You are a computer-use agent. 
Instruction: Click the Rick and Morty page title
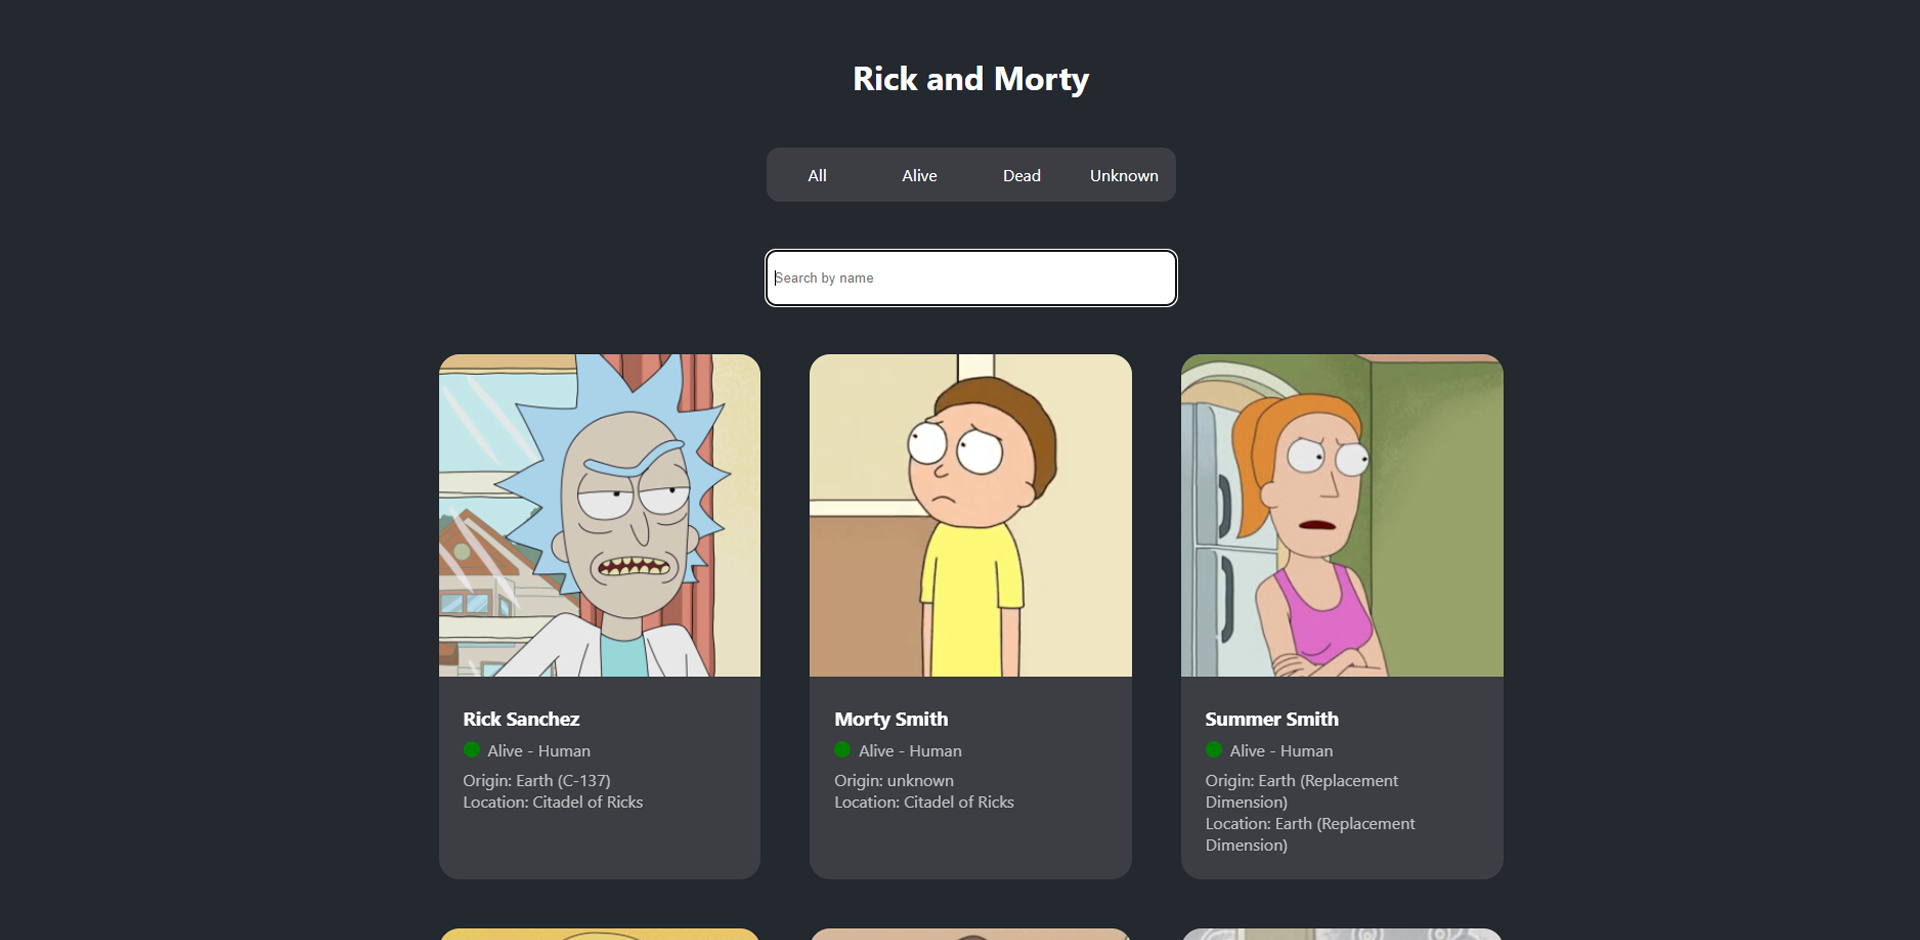[x=971, y=79]
